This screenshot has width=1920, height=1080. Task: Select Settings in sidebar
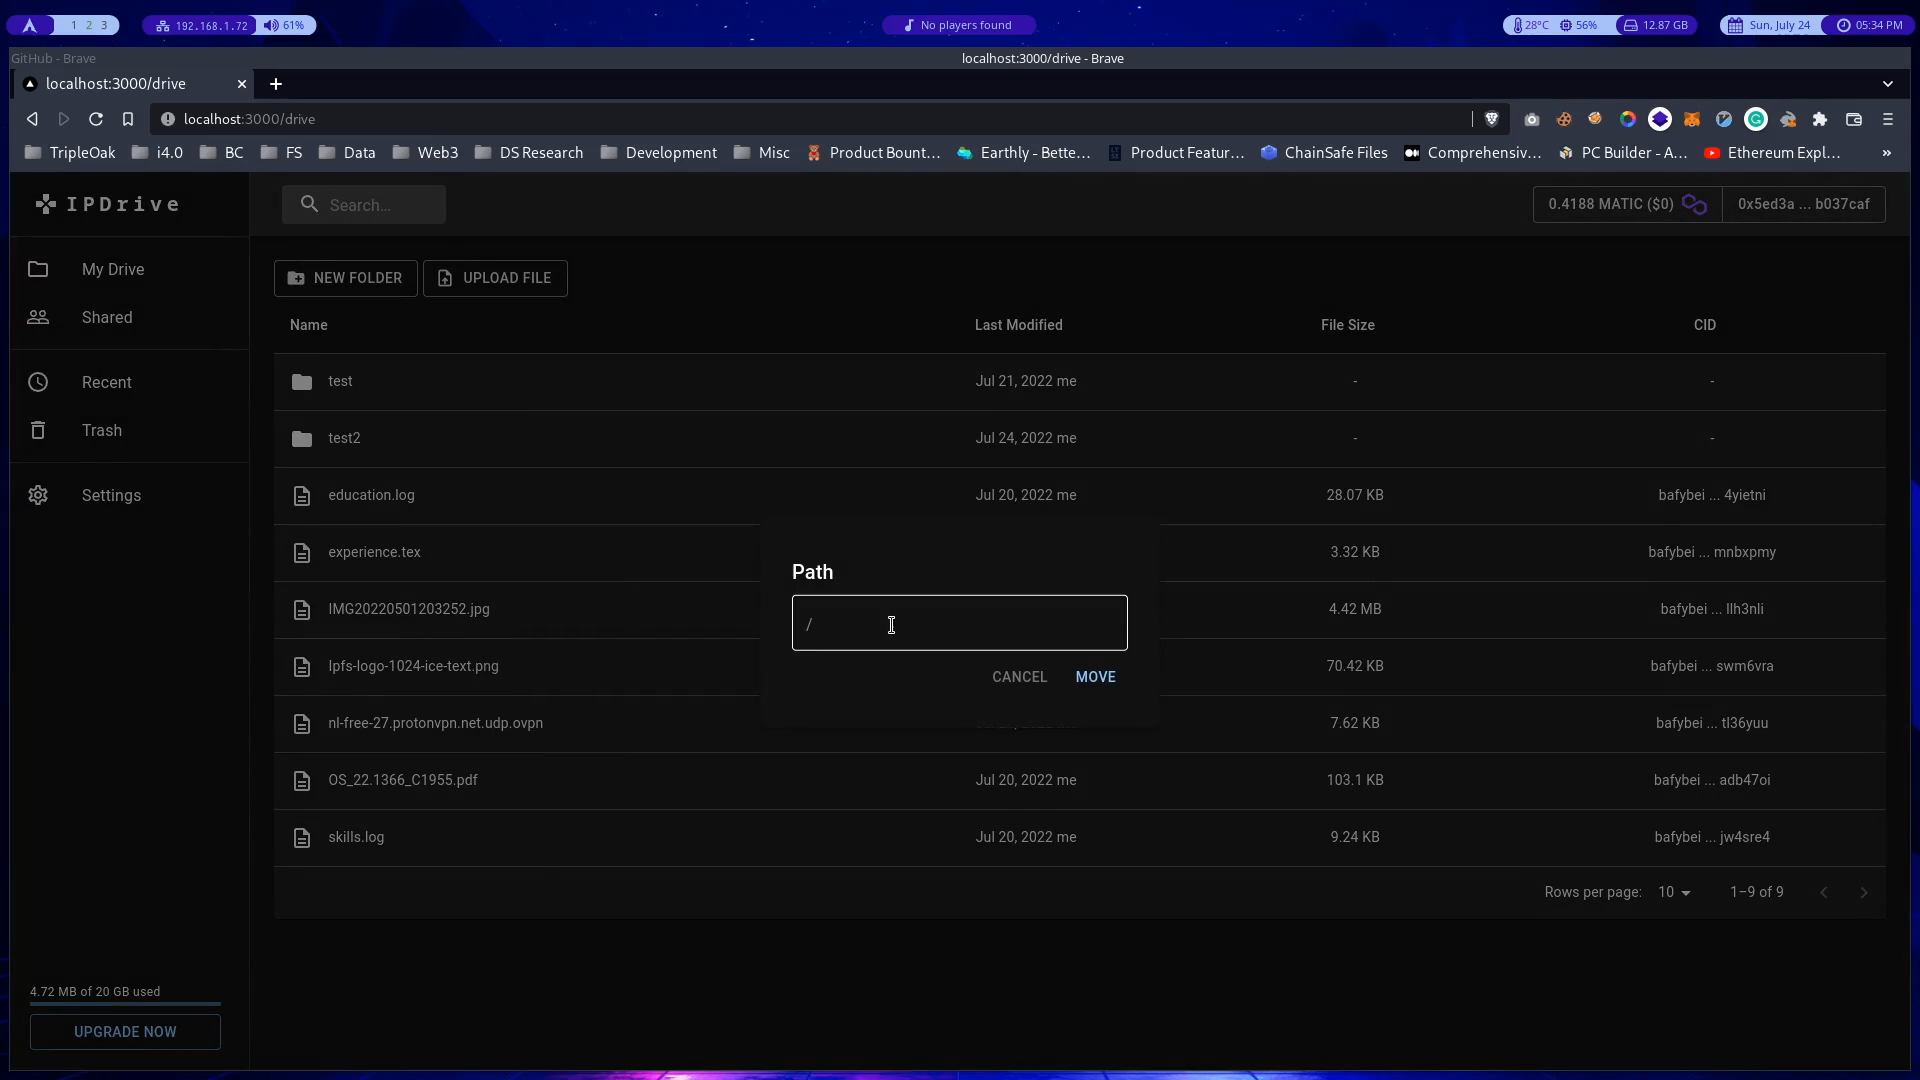click(130, 495)
